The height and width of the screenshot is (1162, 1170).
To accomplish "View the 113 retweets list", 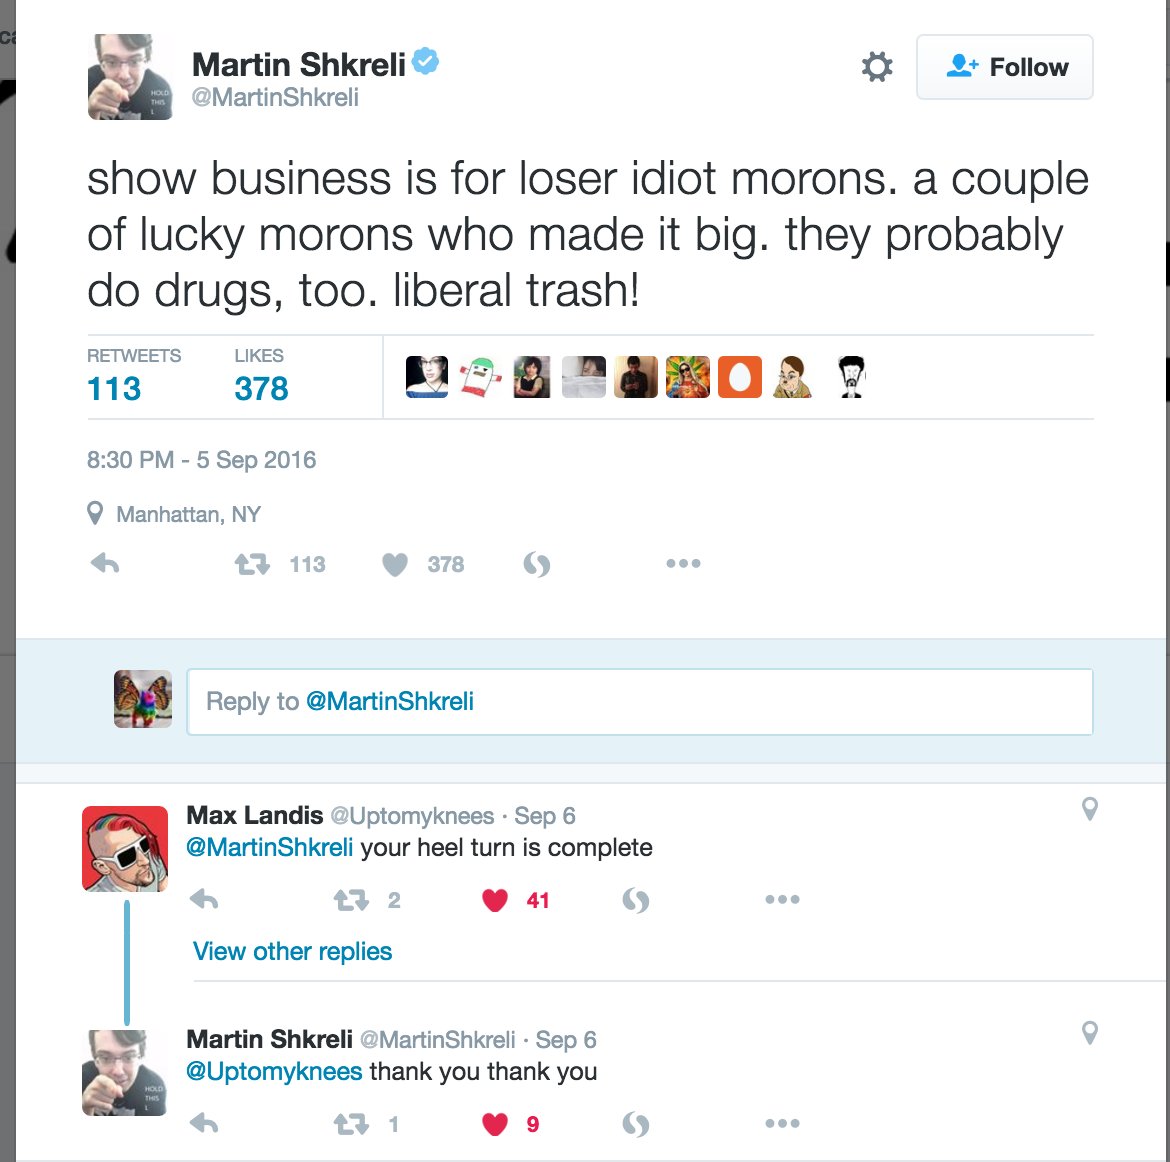I will pyautogui.click(x=114, y=388).
